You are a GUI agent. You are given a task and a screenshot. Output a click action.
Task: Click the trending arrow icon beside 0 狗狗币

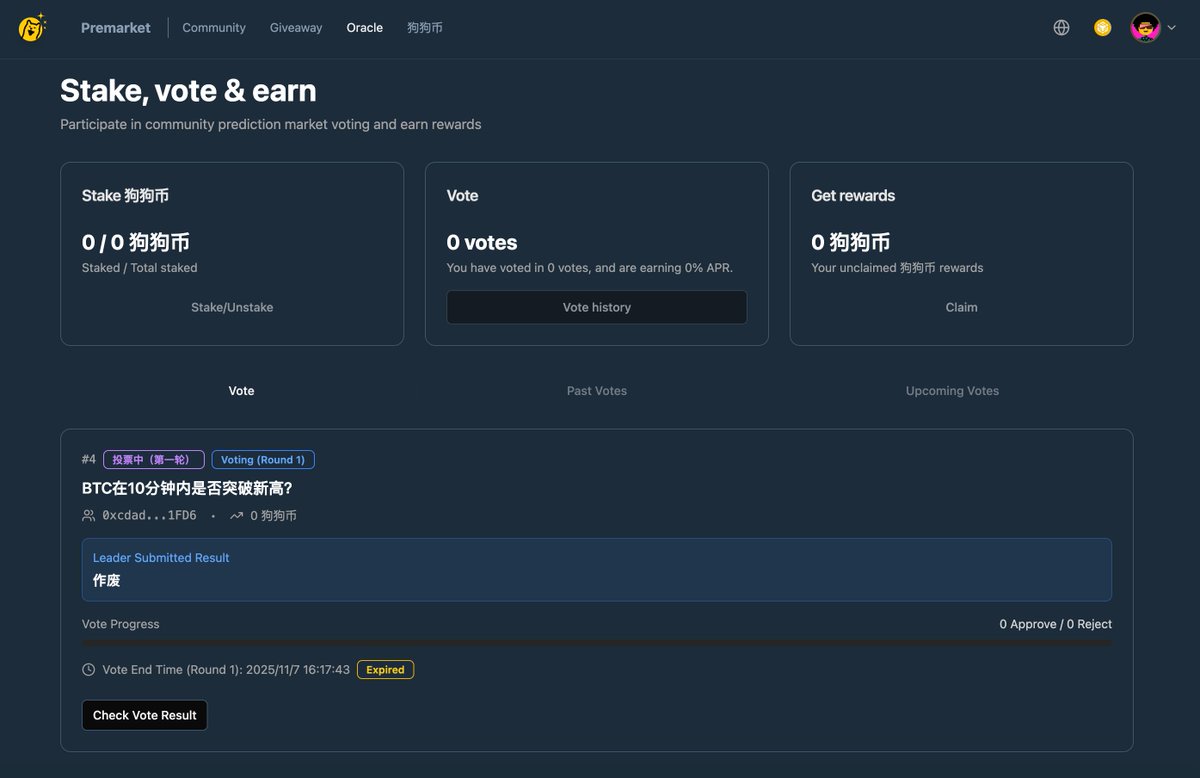tap(236, 516)
